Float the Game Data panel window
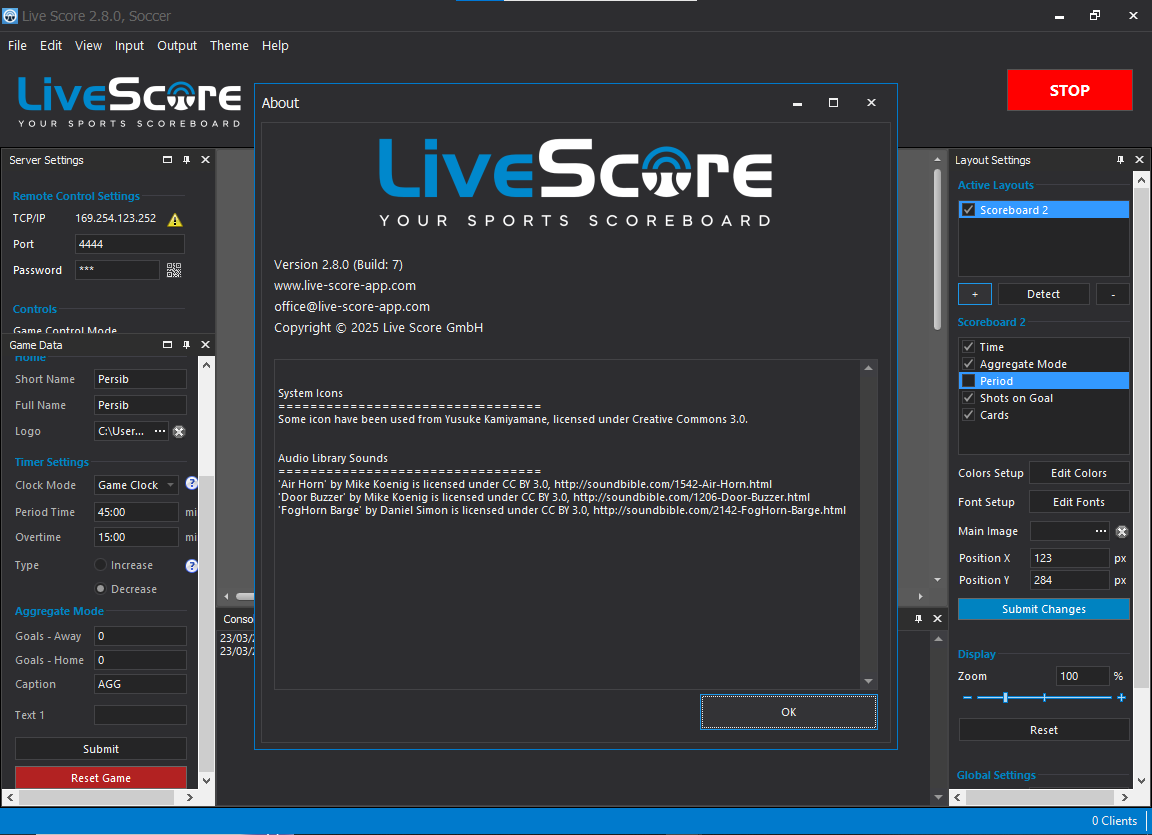The image size is (1152, 835). coord(168,344)
